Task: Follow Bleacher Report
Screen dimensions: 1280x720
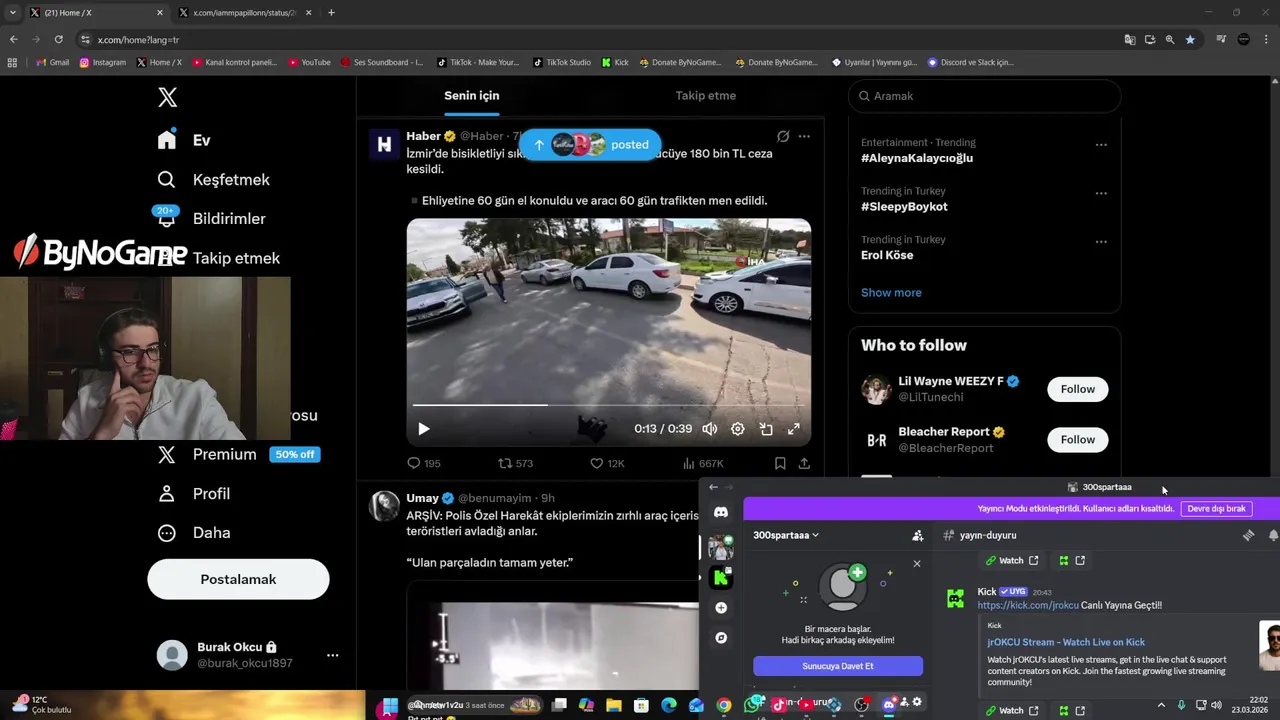Action: pyautogui.click(x=1077, y=440)
